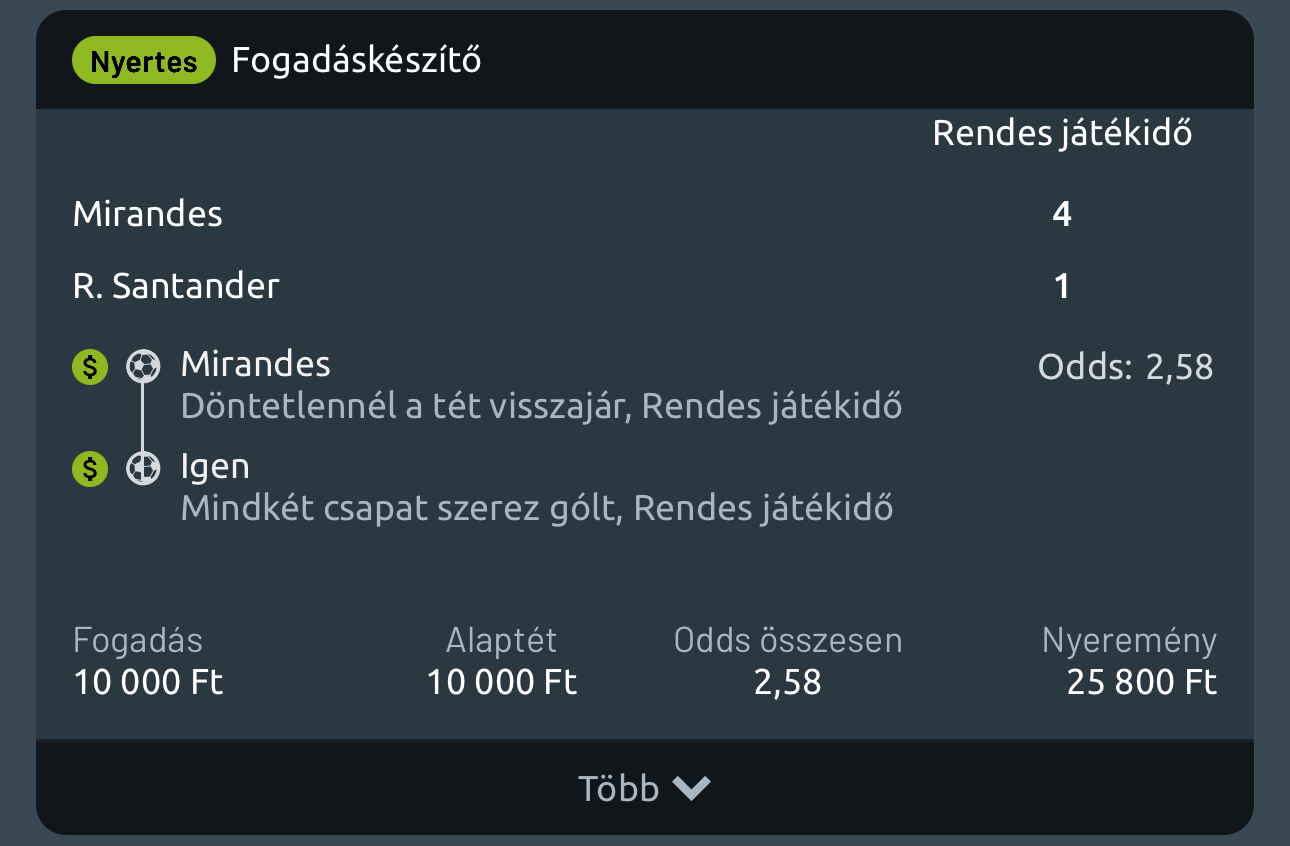The image size is (1290, 846).
Task: Click the green Nyertes status badge
Action: (144, 61)
